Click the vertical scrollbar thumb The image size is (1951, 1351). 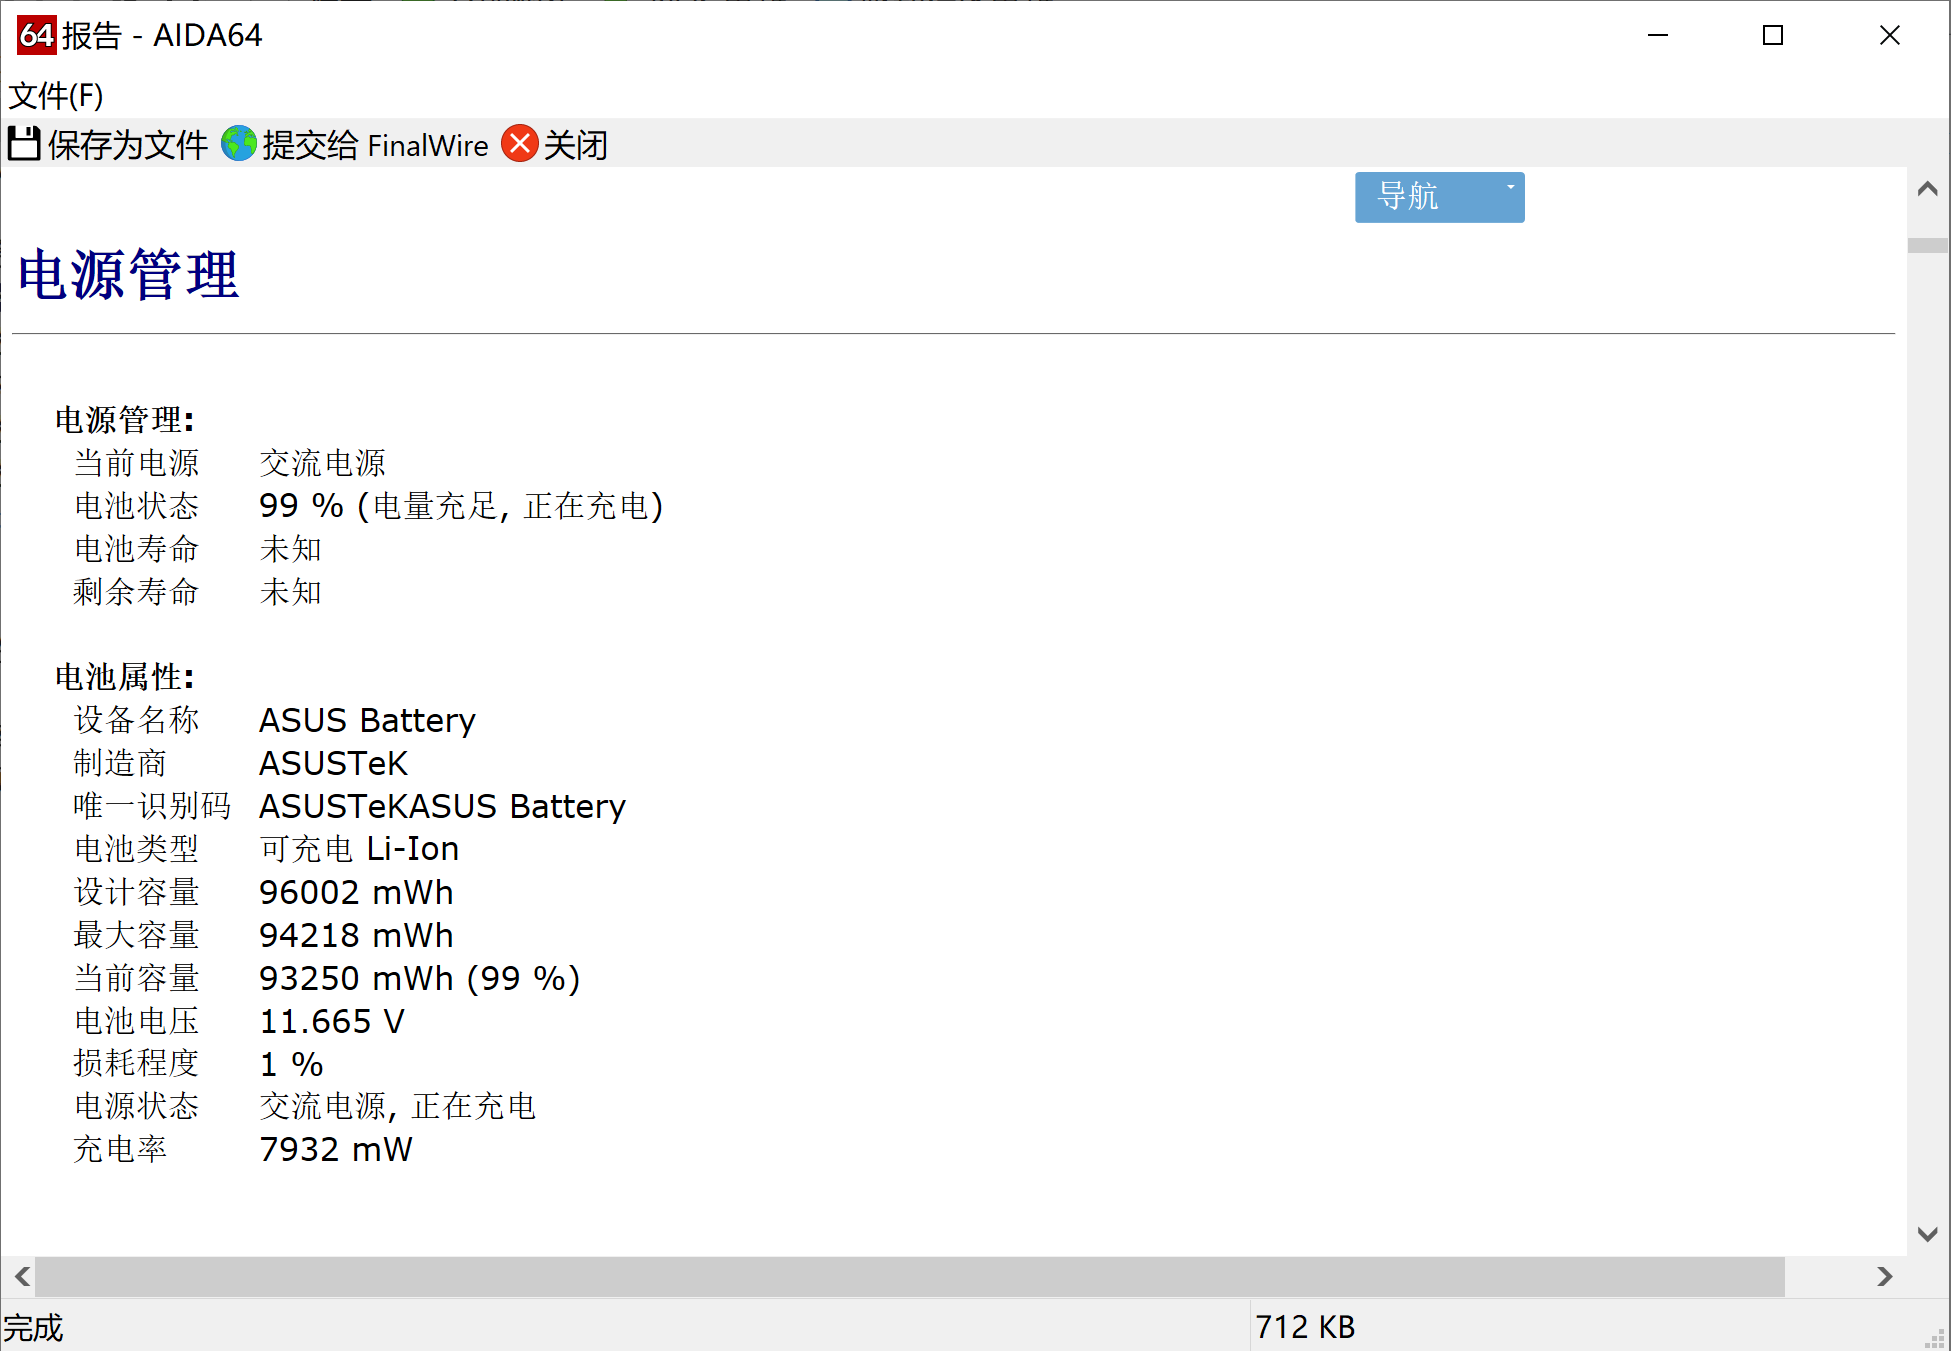[1928, 245]
